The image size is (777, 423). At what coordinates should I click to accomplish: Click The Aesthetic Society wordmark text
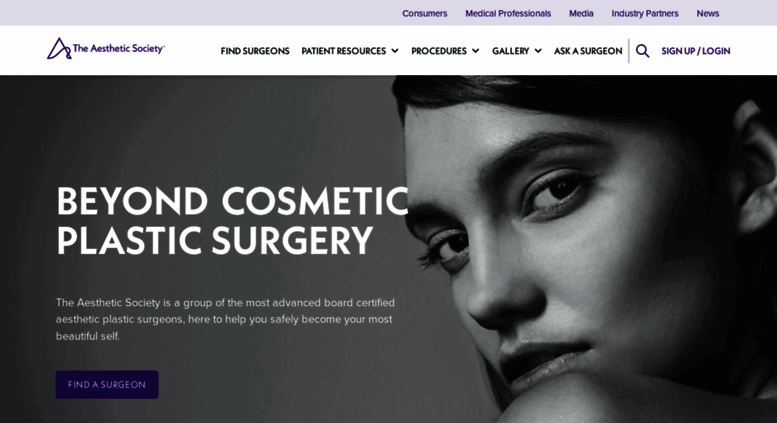(x=118, y=49)
